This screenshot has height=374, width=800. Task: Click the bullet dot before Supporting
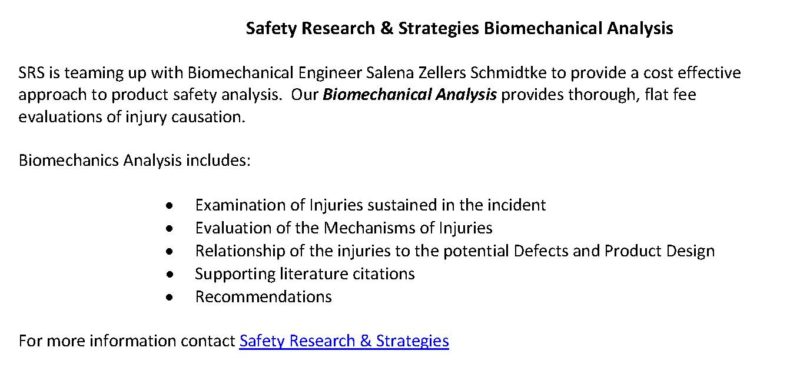coord(169,275)
